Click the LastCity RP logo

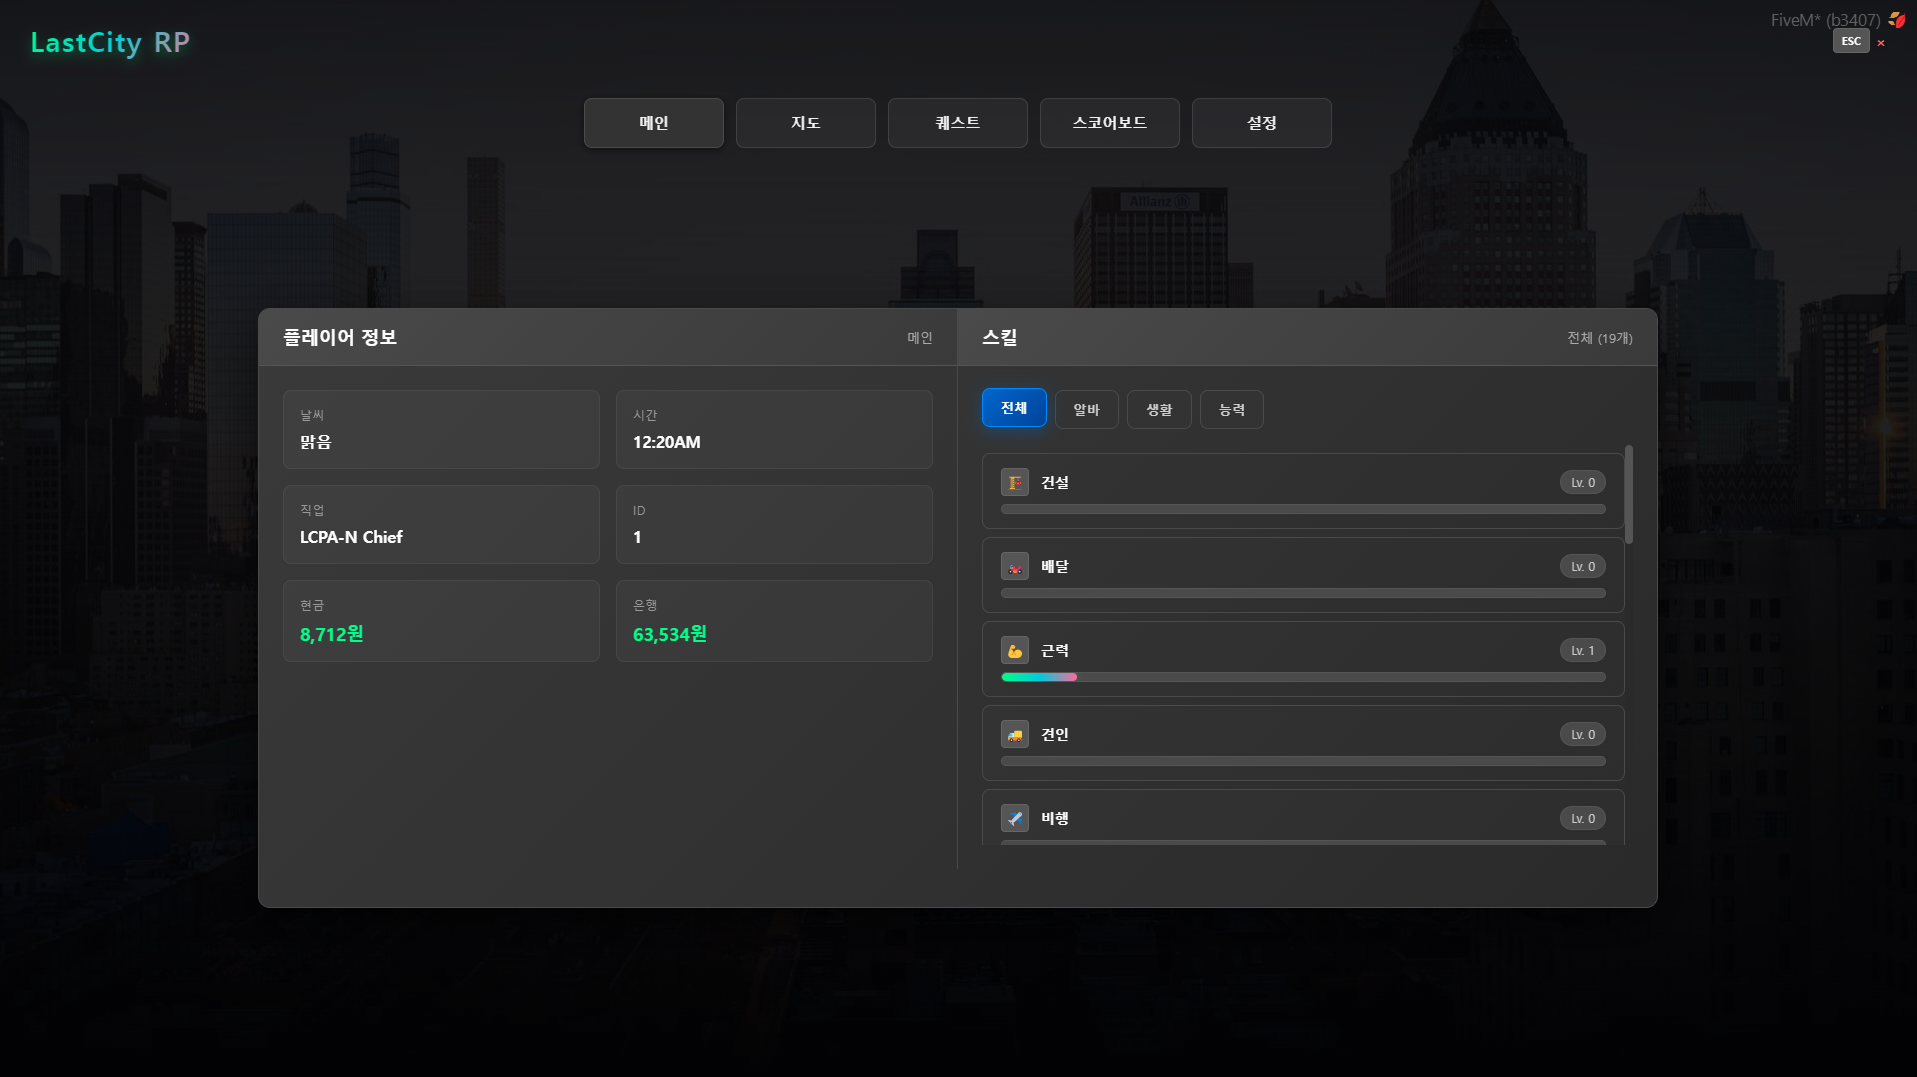110,43
